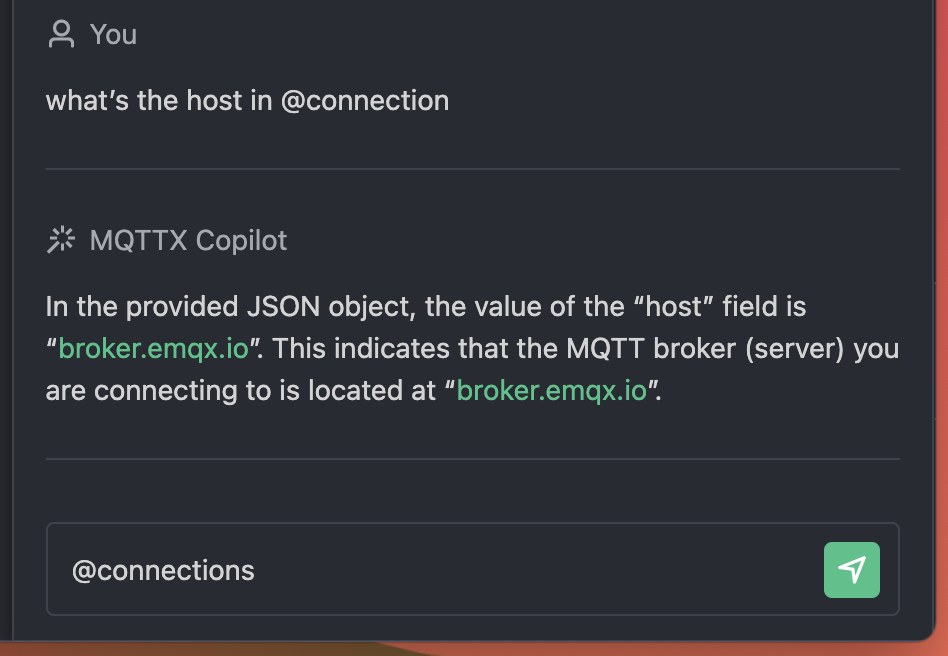Click the "You" sender label
The image size is (948, 656).
pos(113,35)
